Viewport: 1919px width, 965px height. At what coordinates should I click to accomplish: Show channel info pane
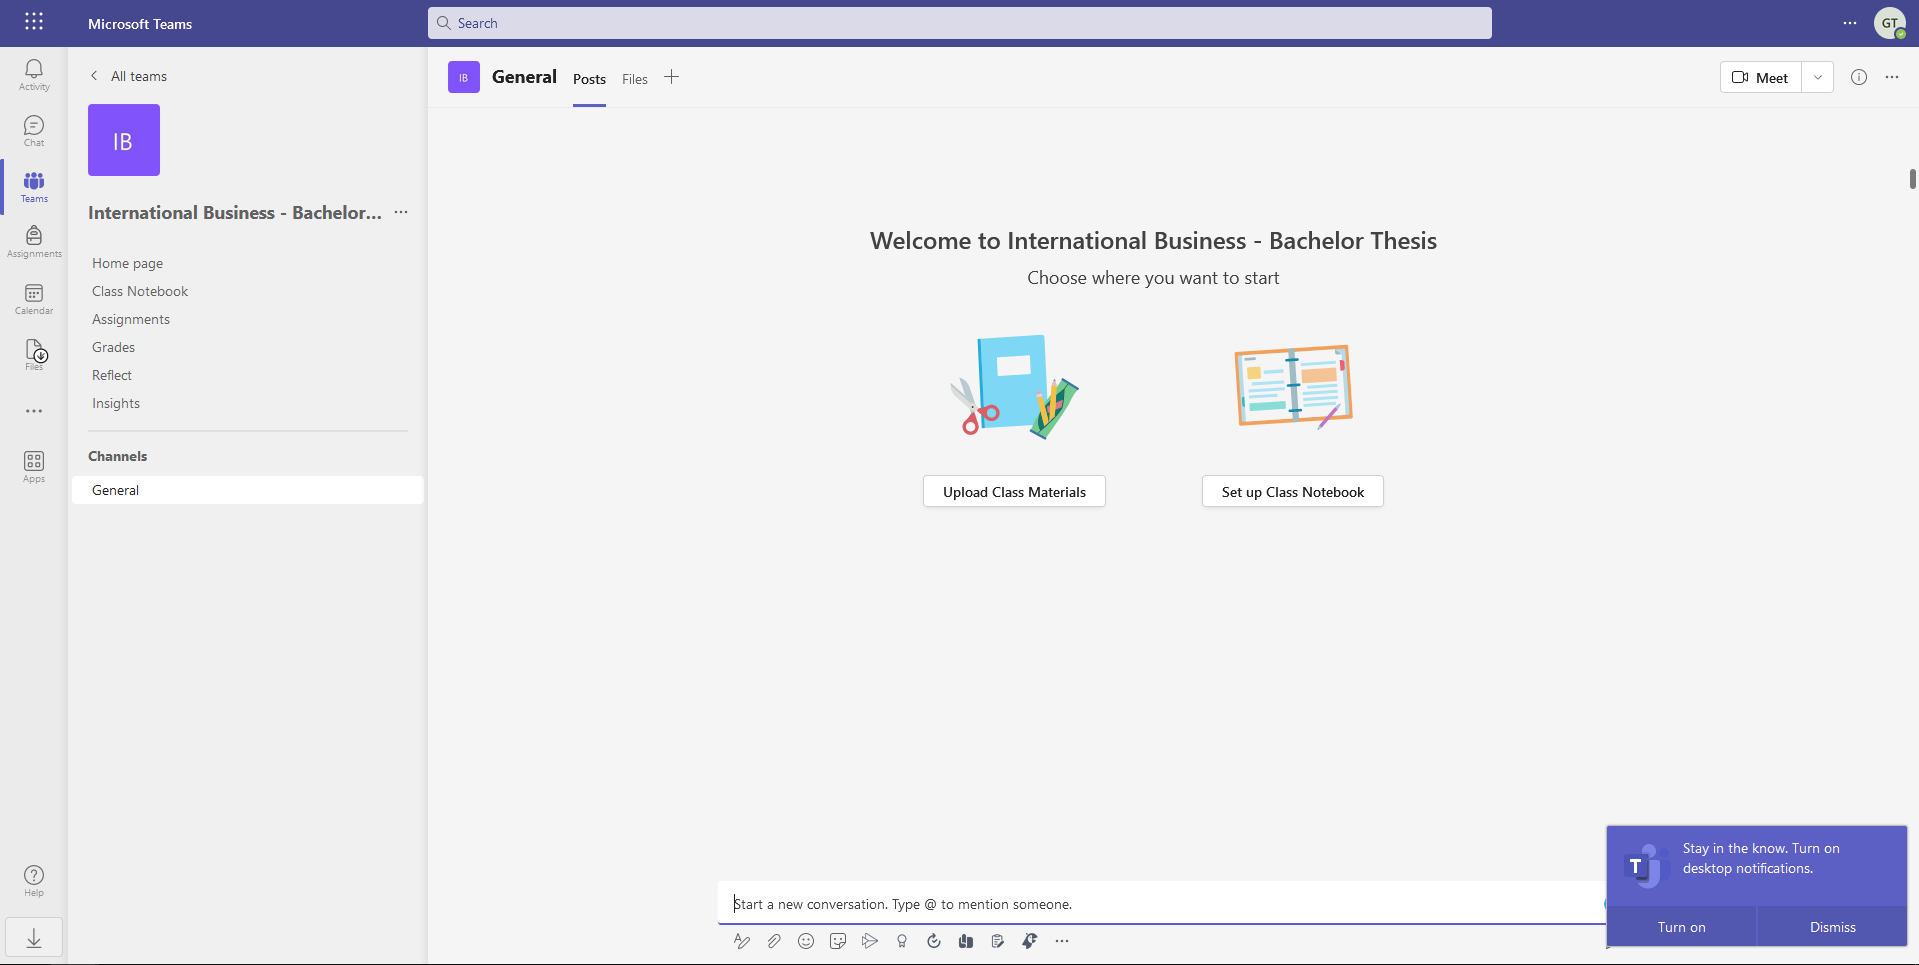coord(1859,77)
